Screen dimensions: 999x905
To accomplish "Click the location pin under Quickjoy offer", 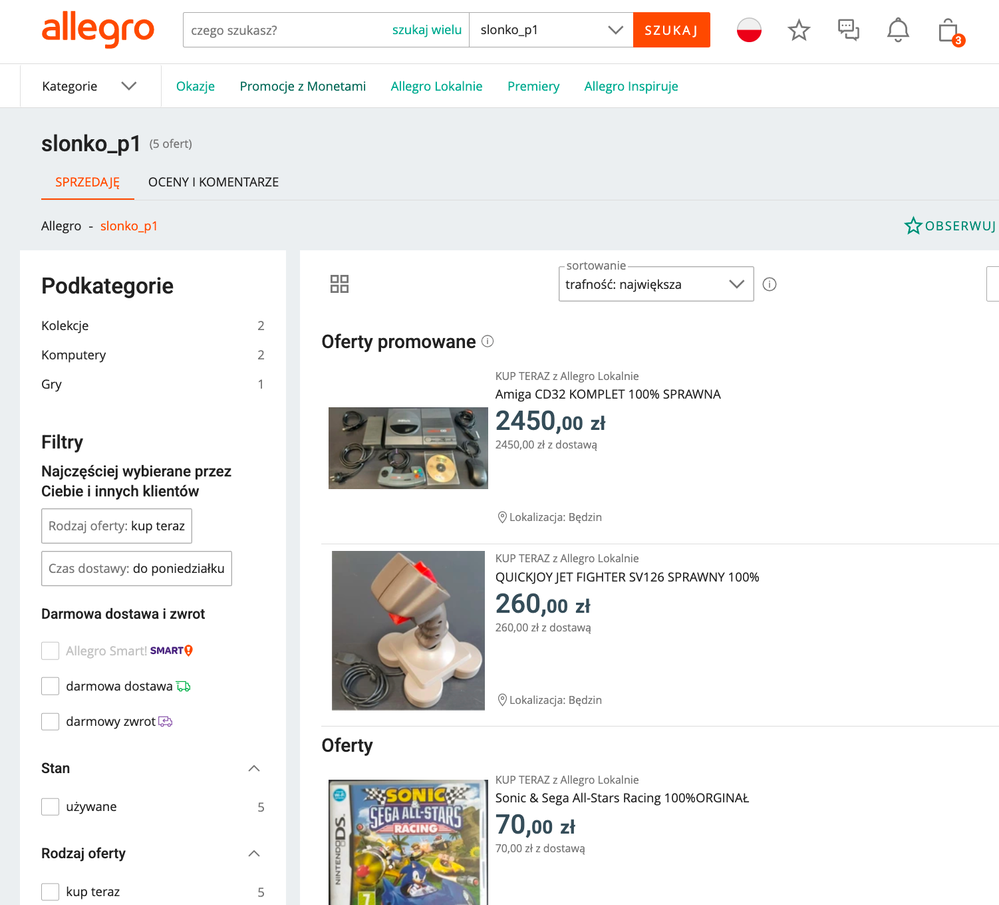I will [502, 700].
